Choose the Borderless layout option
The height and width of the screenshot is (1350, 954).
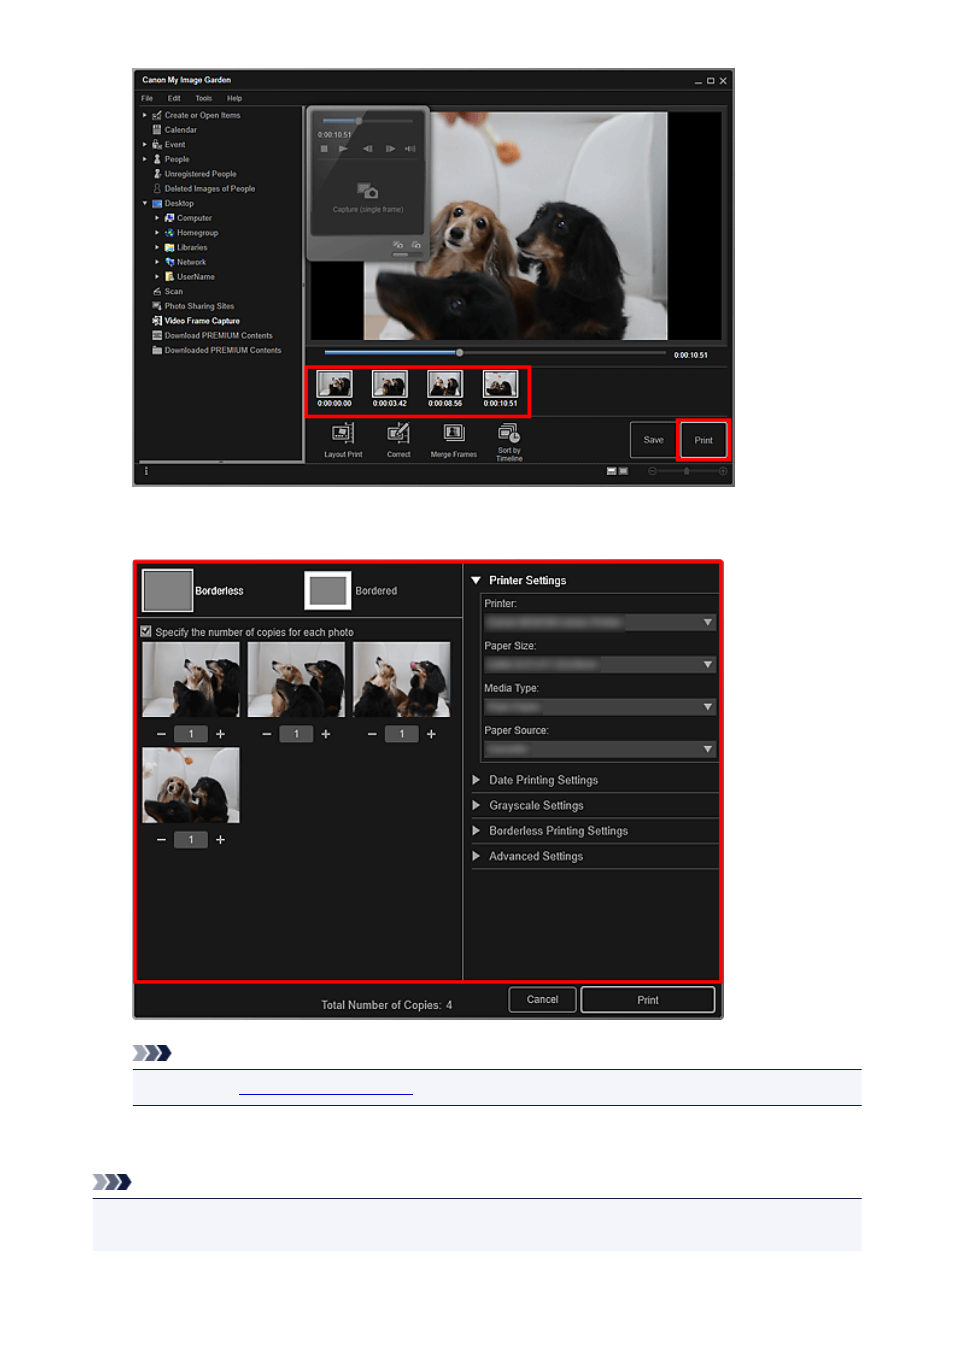193,591
